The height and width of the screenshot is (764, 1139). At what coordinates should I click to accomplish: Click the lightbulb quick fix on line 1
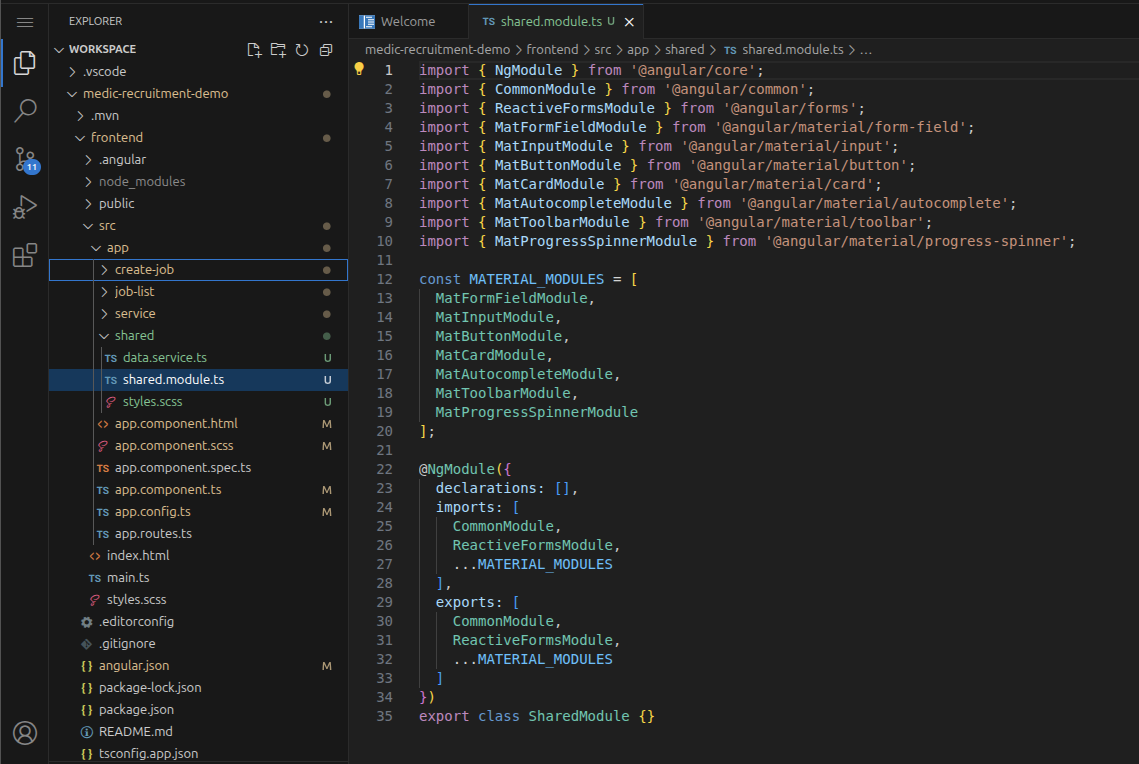359,68
